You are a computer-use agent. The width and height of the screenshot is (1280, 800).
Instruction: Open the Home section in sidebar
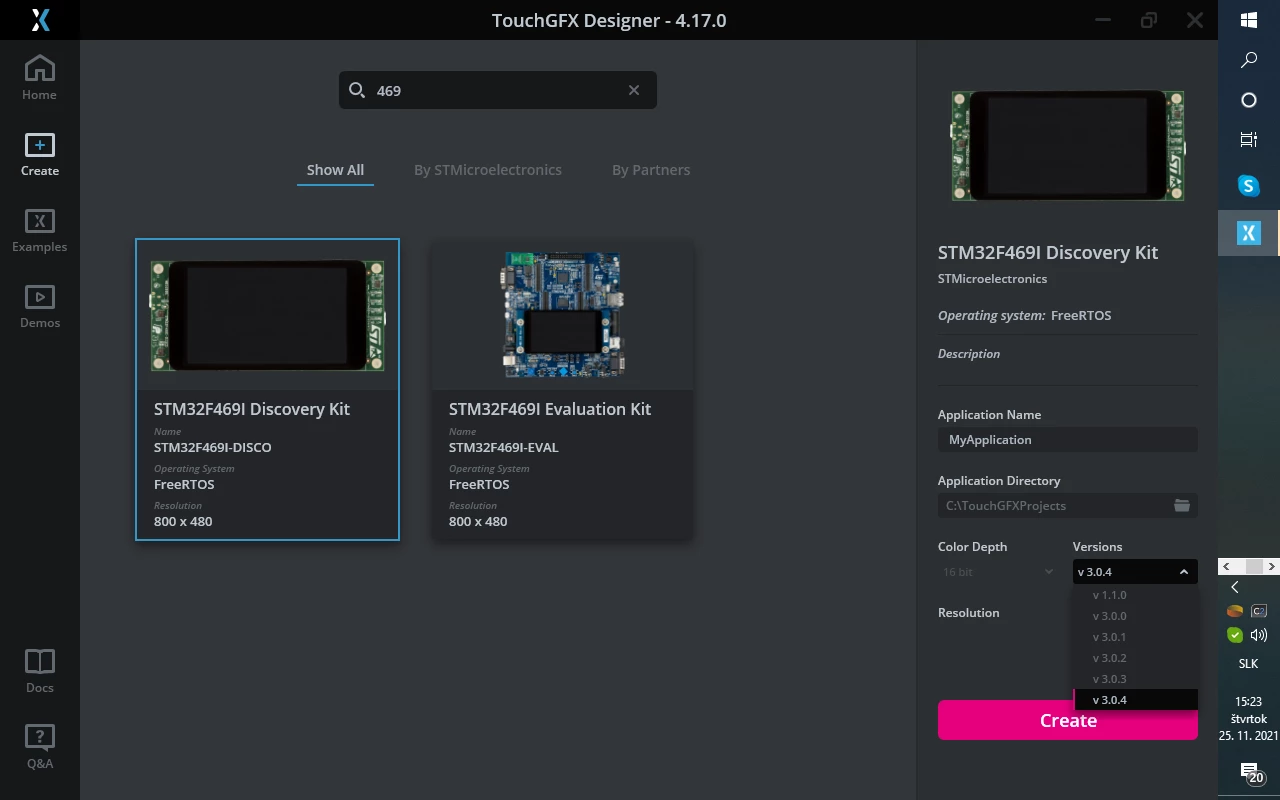coord(40,77)
